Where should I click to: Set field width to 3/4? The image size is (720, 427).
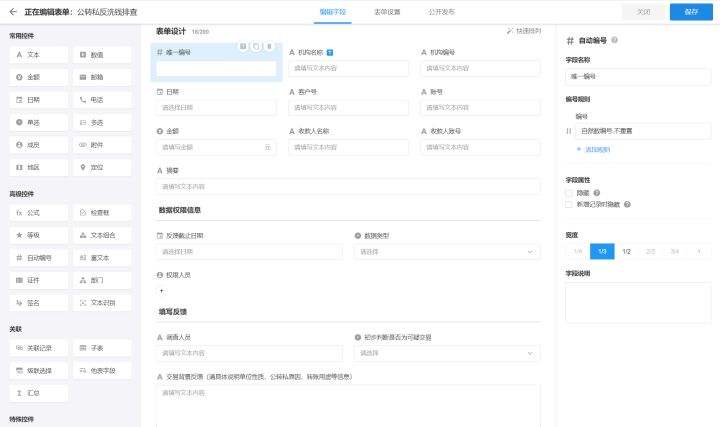tap(675, 251)
